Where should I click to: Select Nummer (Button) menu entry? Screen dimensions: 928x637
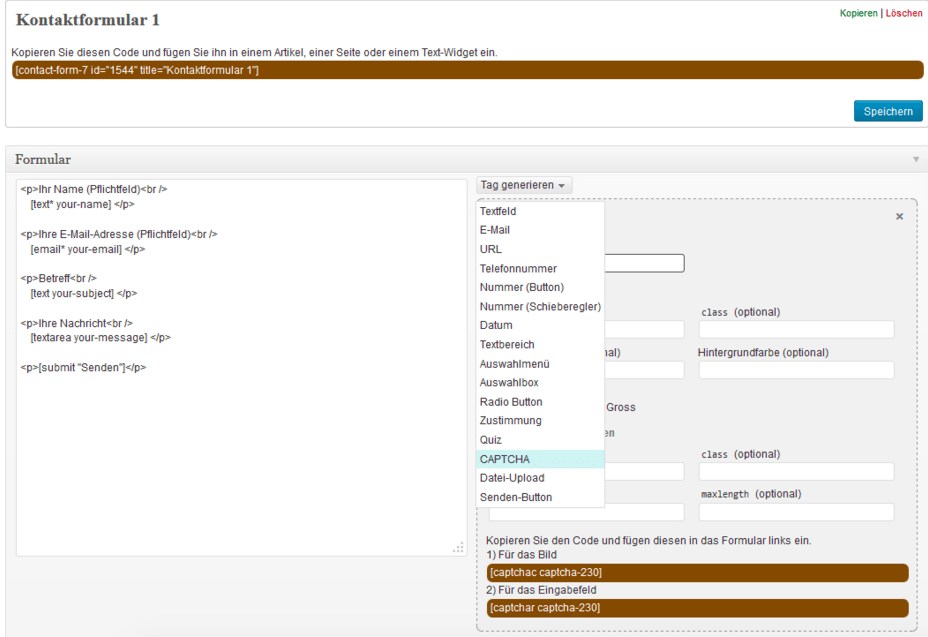tap(540, 288)
